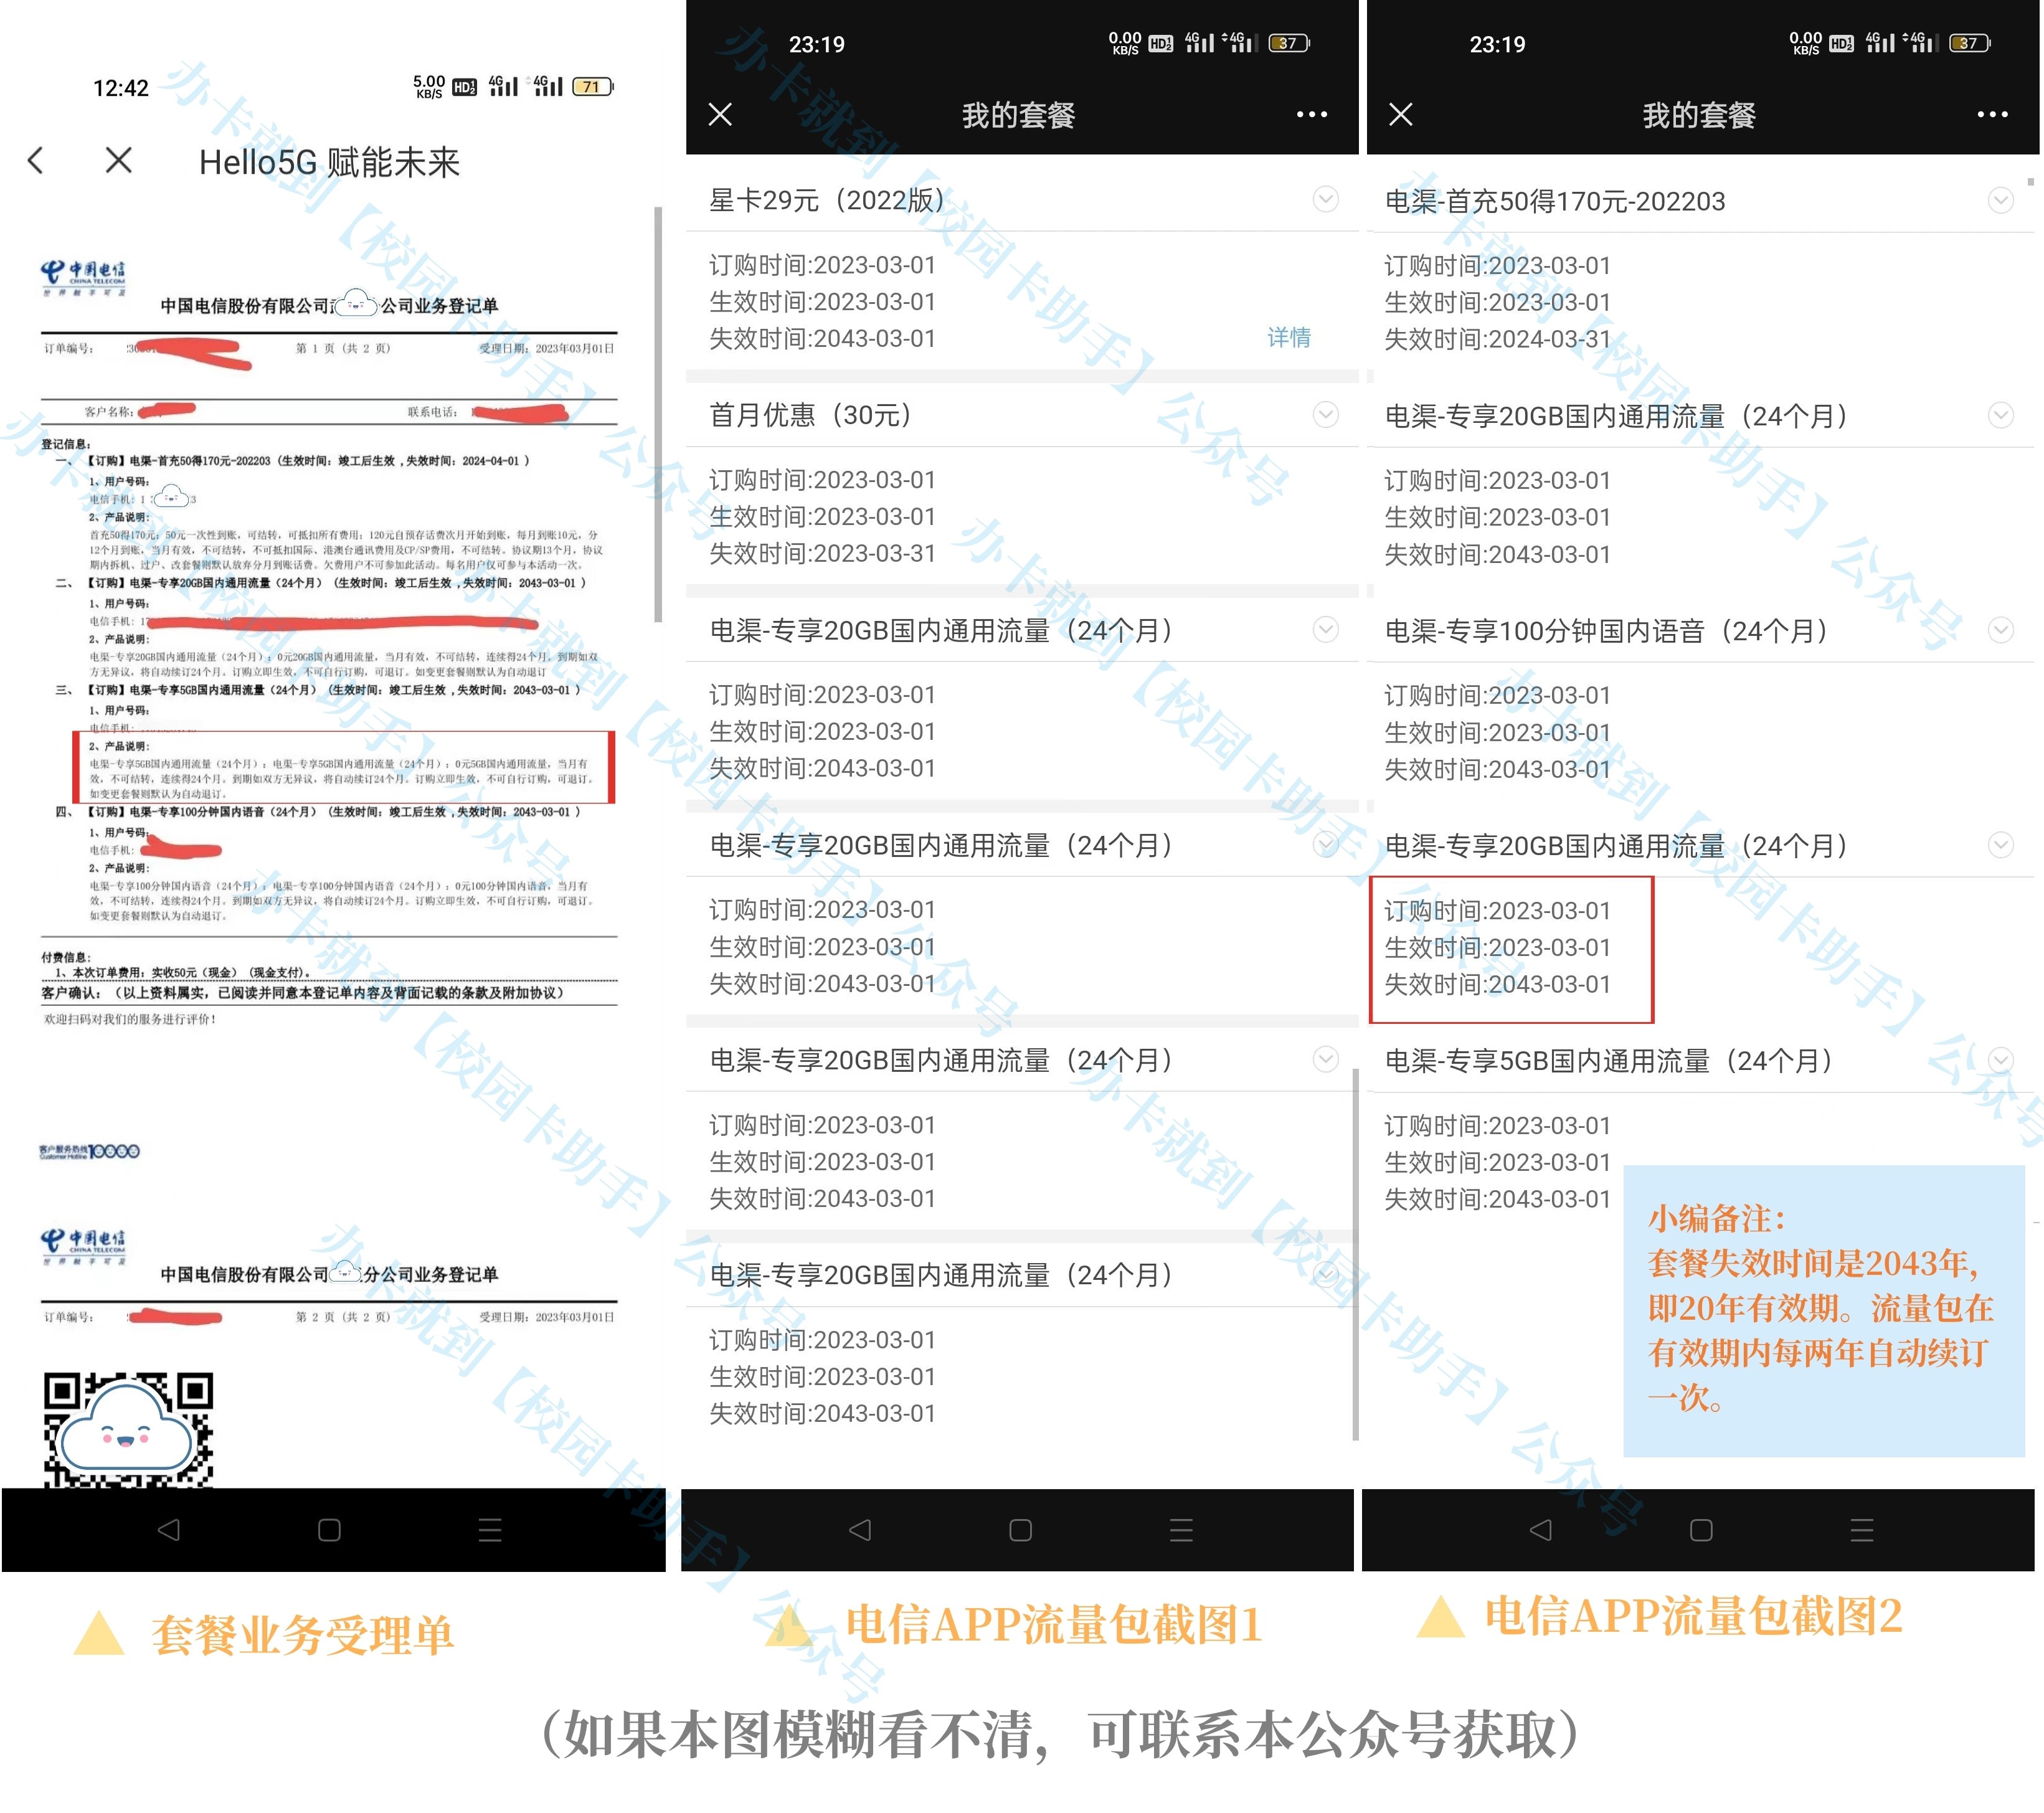Open 详情 link under 星卡29元

pos(1289,338)
